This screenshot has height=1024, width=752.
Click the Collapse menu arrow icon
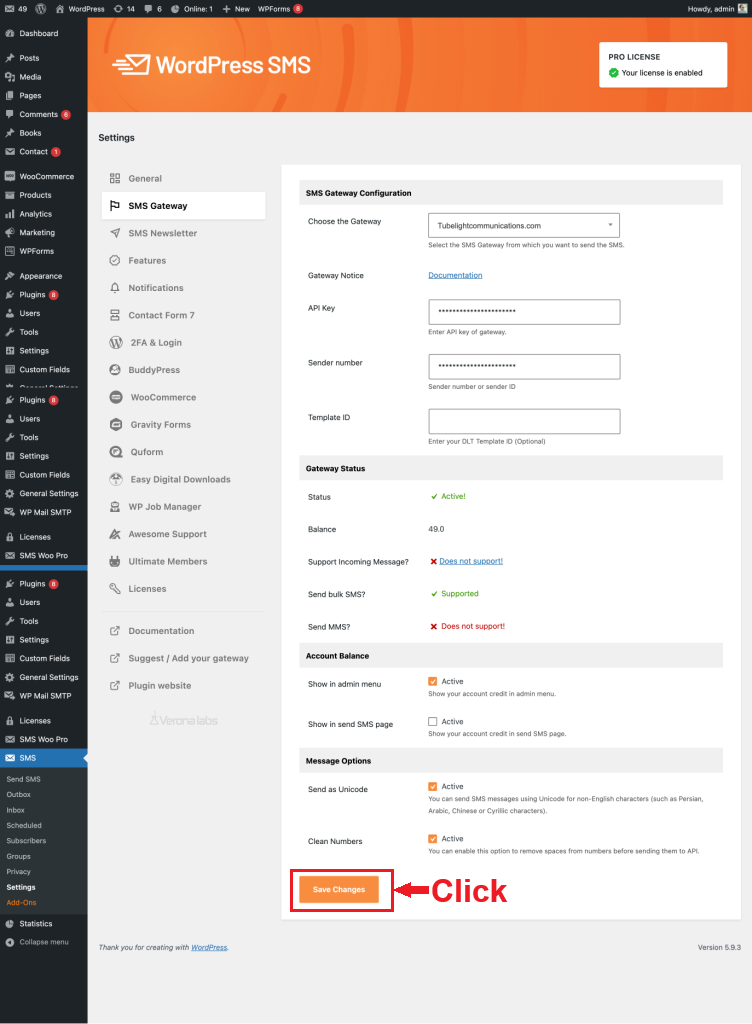point(10,942)
